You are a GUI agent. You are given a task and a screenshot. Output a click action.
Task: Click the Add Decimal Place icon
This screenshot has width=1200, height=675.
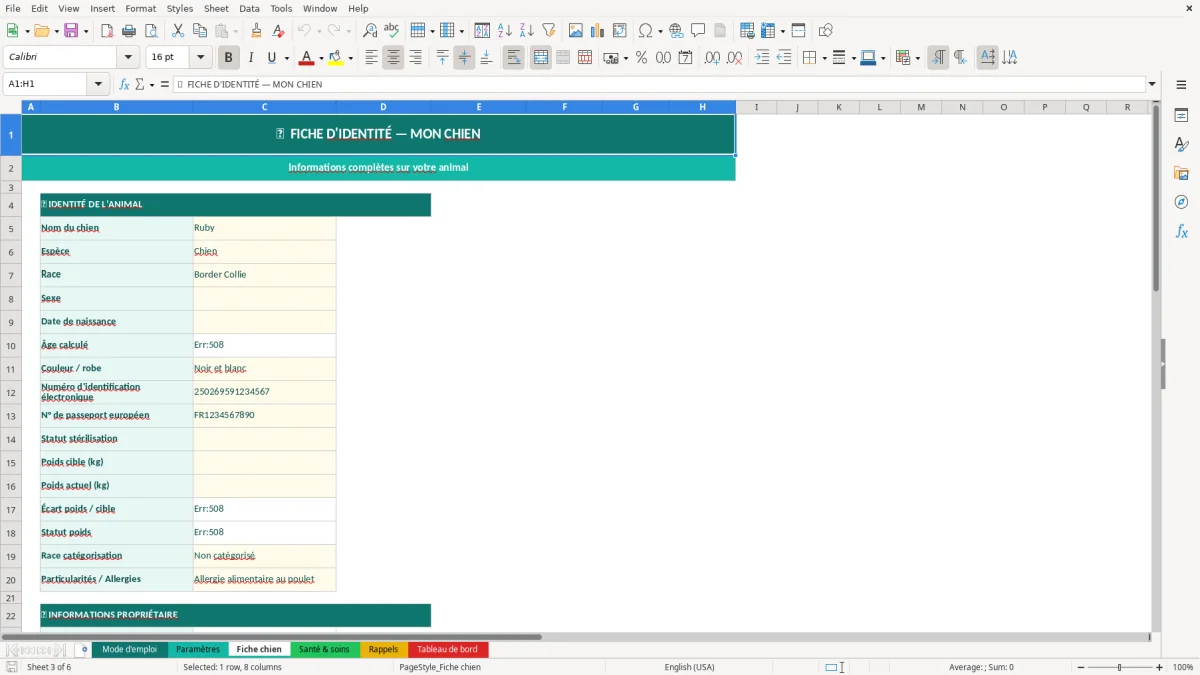[712, 58]
